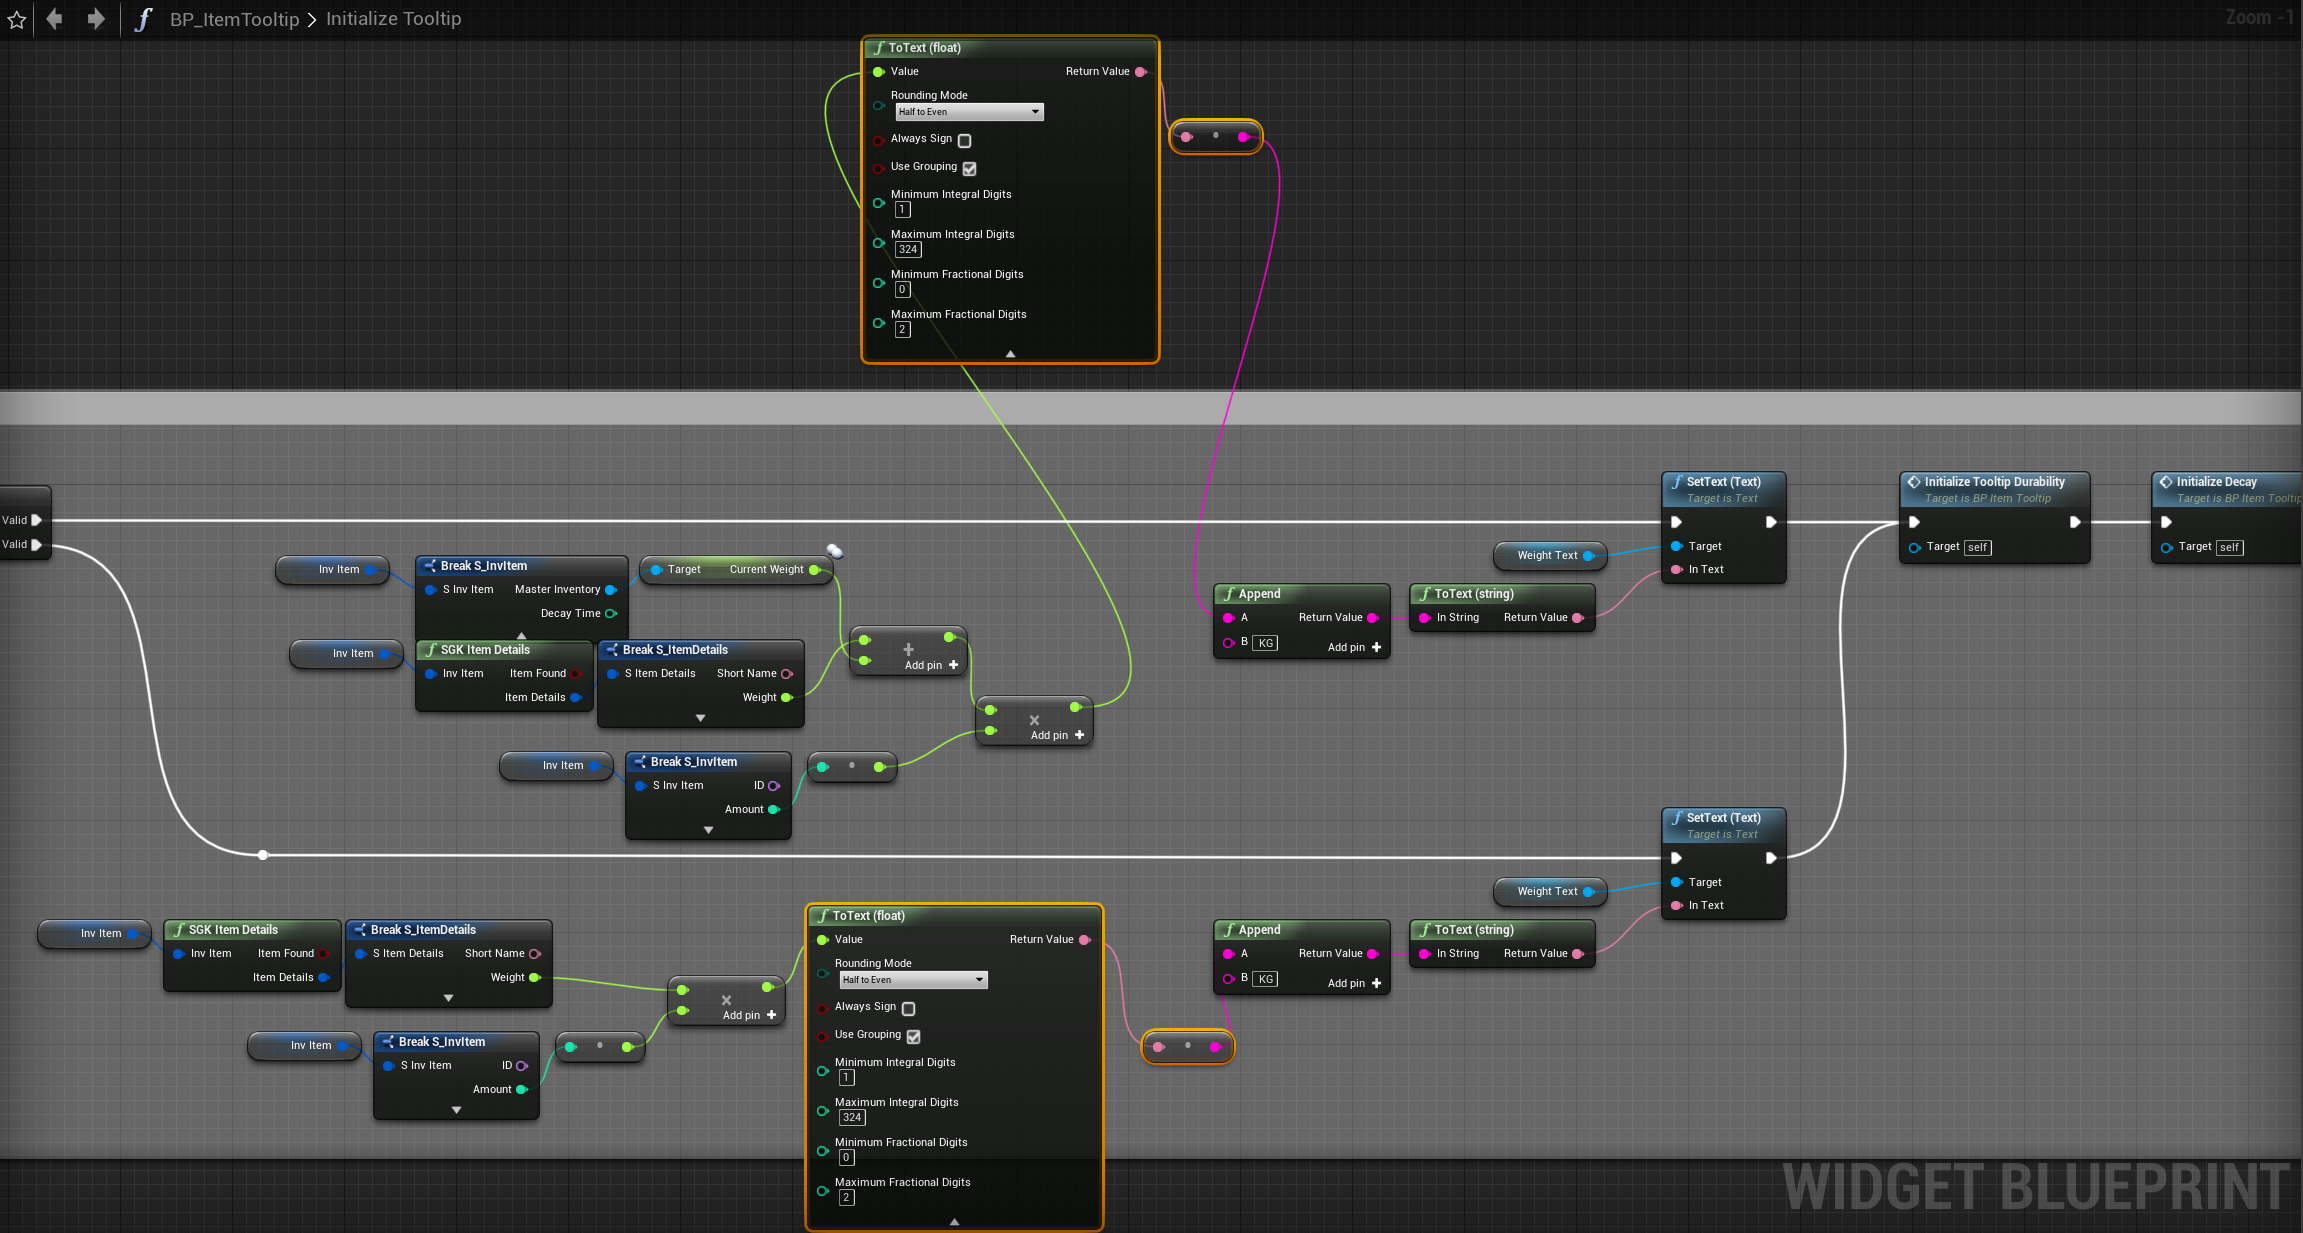Image resolution: width=2303 pixels, height=1233 pixels.
Task: Click comment bubble on Current Weight node
Action: (835, 551)
